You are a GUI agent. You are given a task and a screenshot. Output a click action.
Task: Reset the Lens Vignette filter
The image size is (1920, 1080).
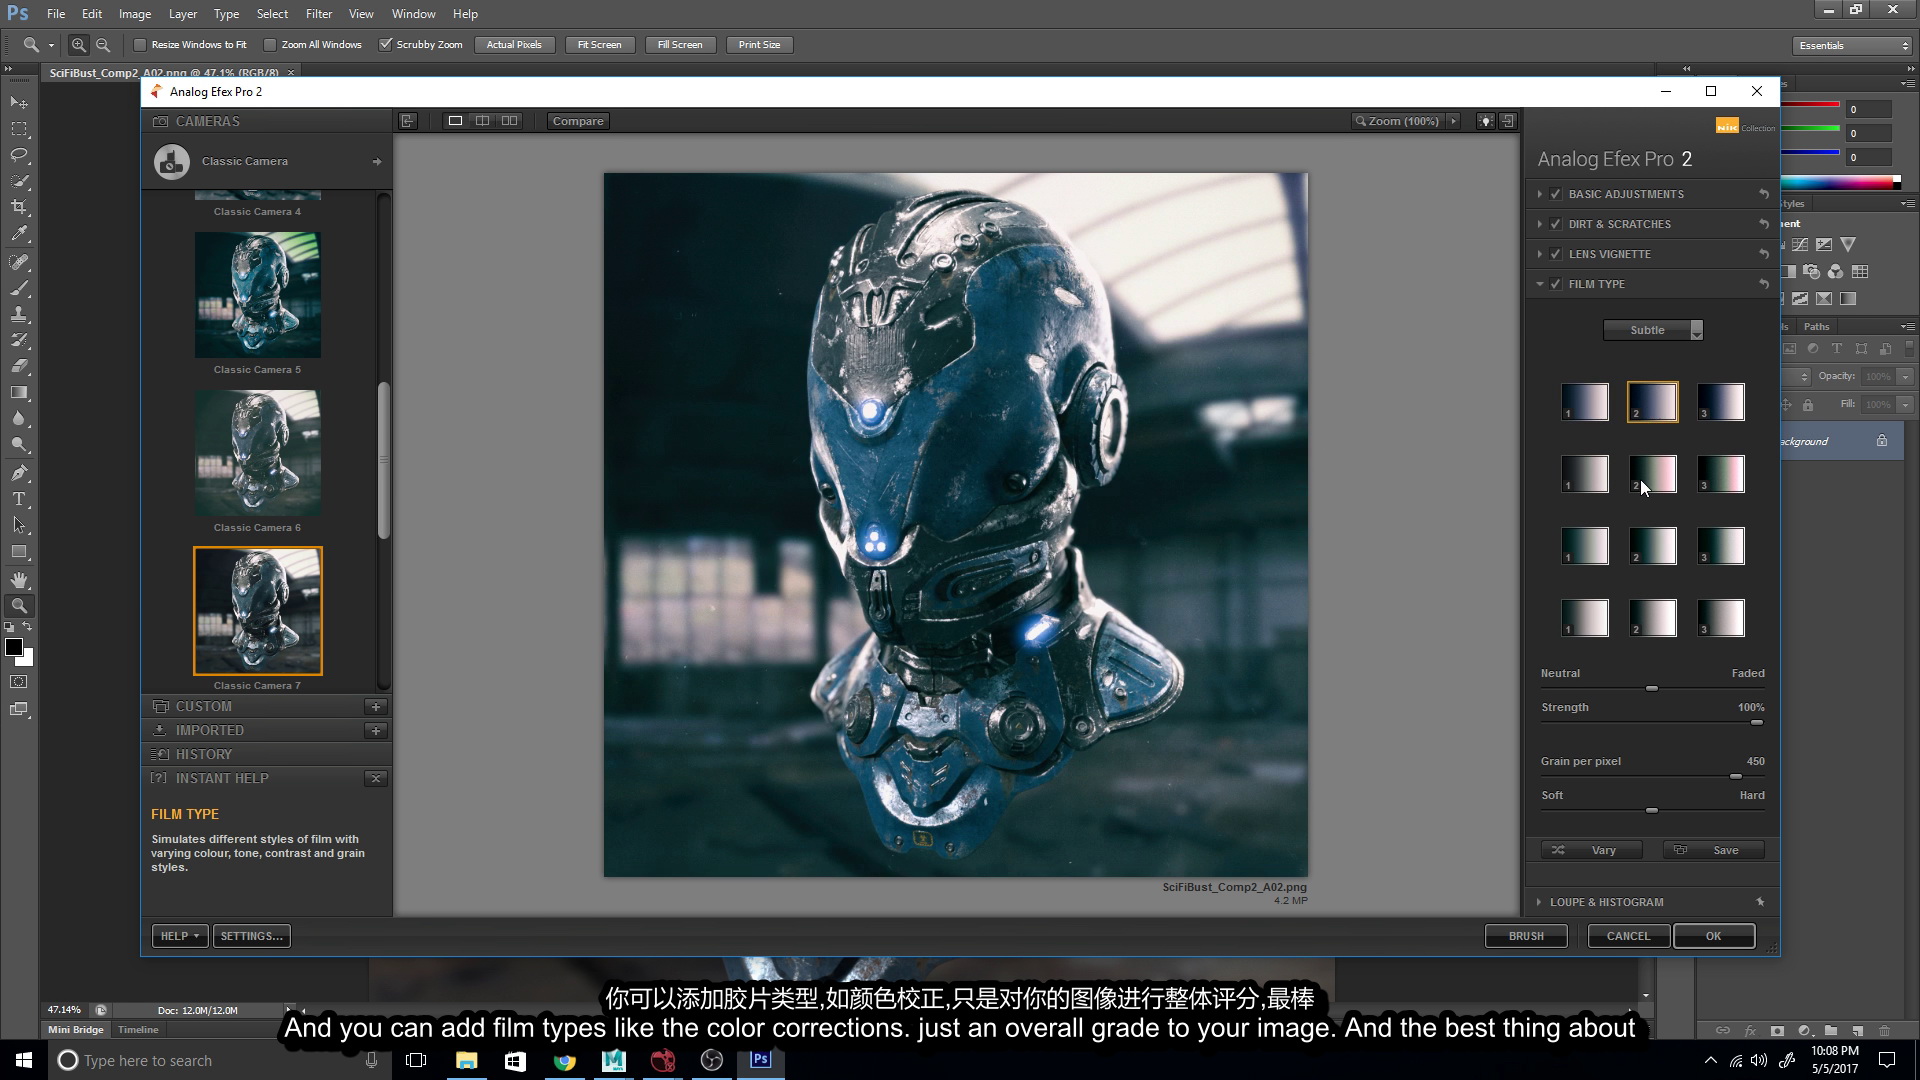tap(1764, 254)
